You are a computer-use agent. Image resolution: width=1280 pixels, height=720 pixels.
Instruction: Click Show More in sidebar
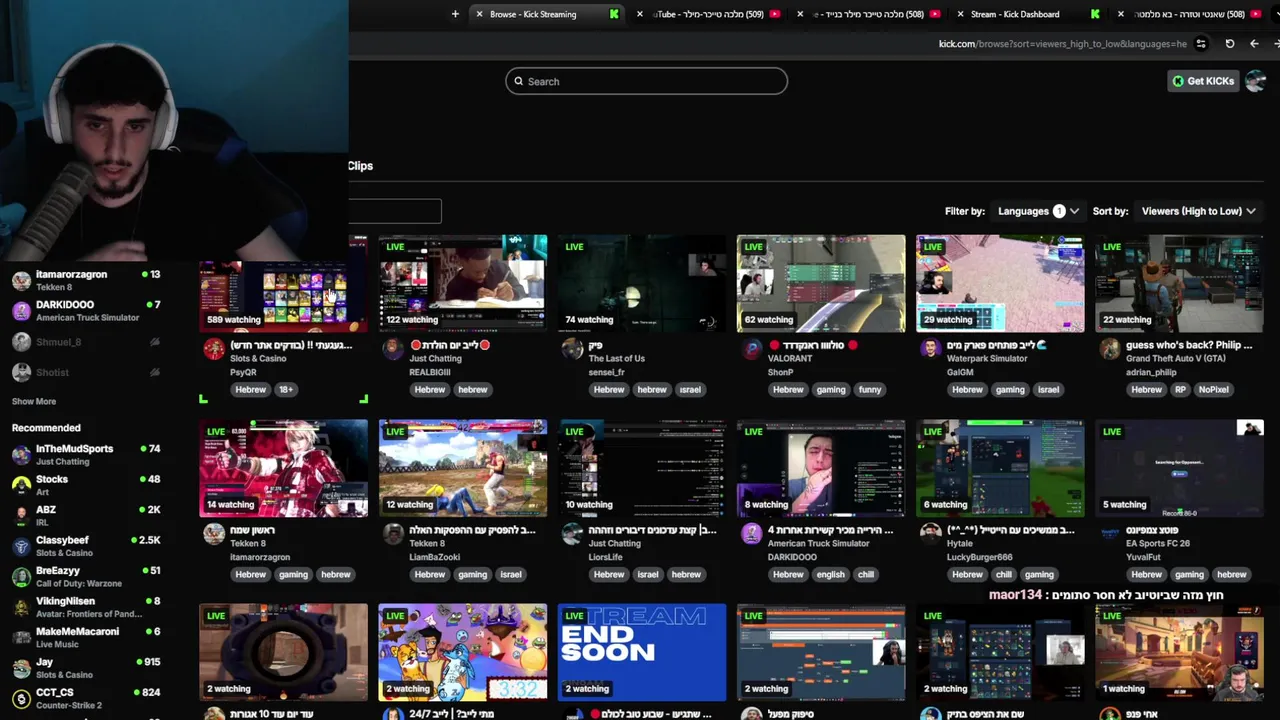tap(34, 401)
